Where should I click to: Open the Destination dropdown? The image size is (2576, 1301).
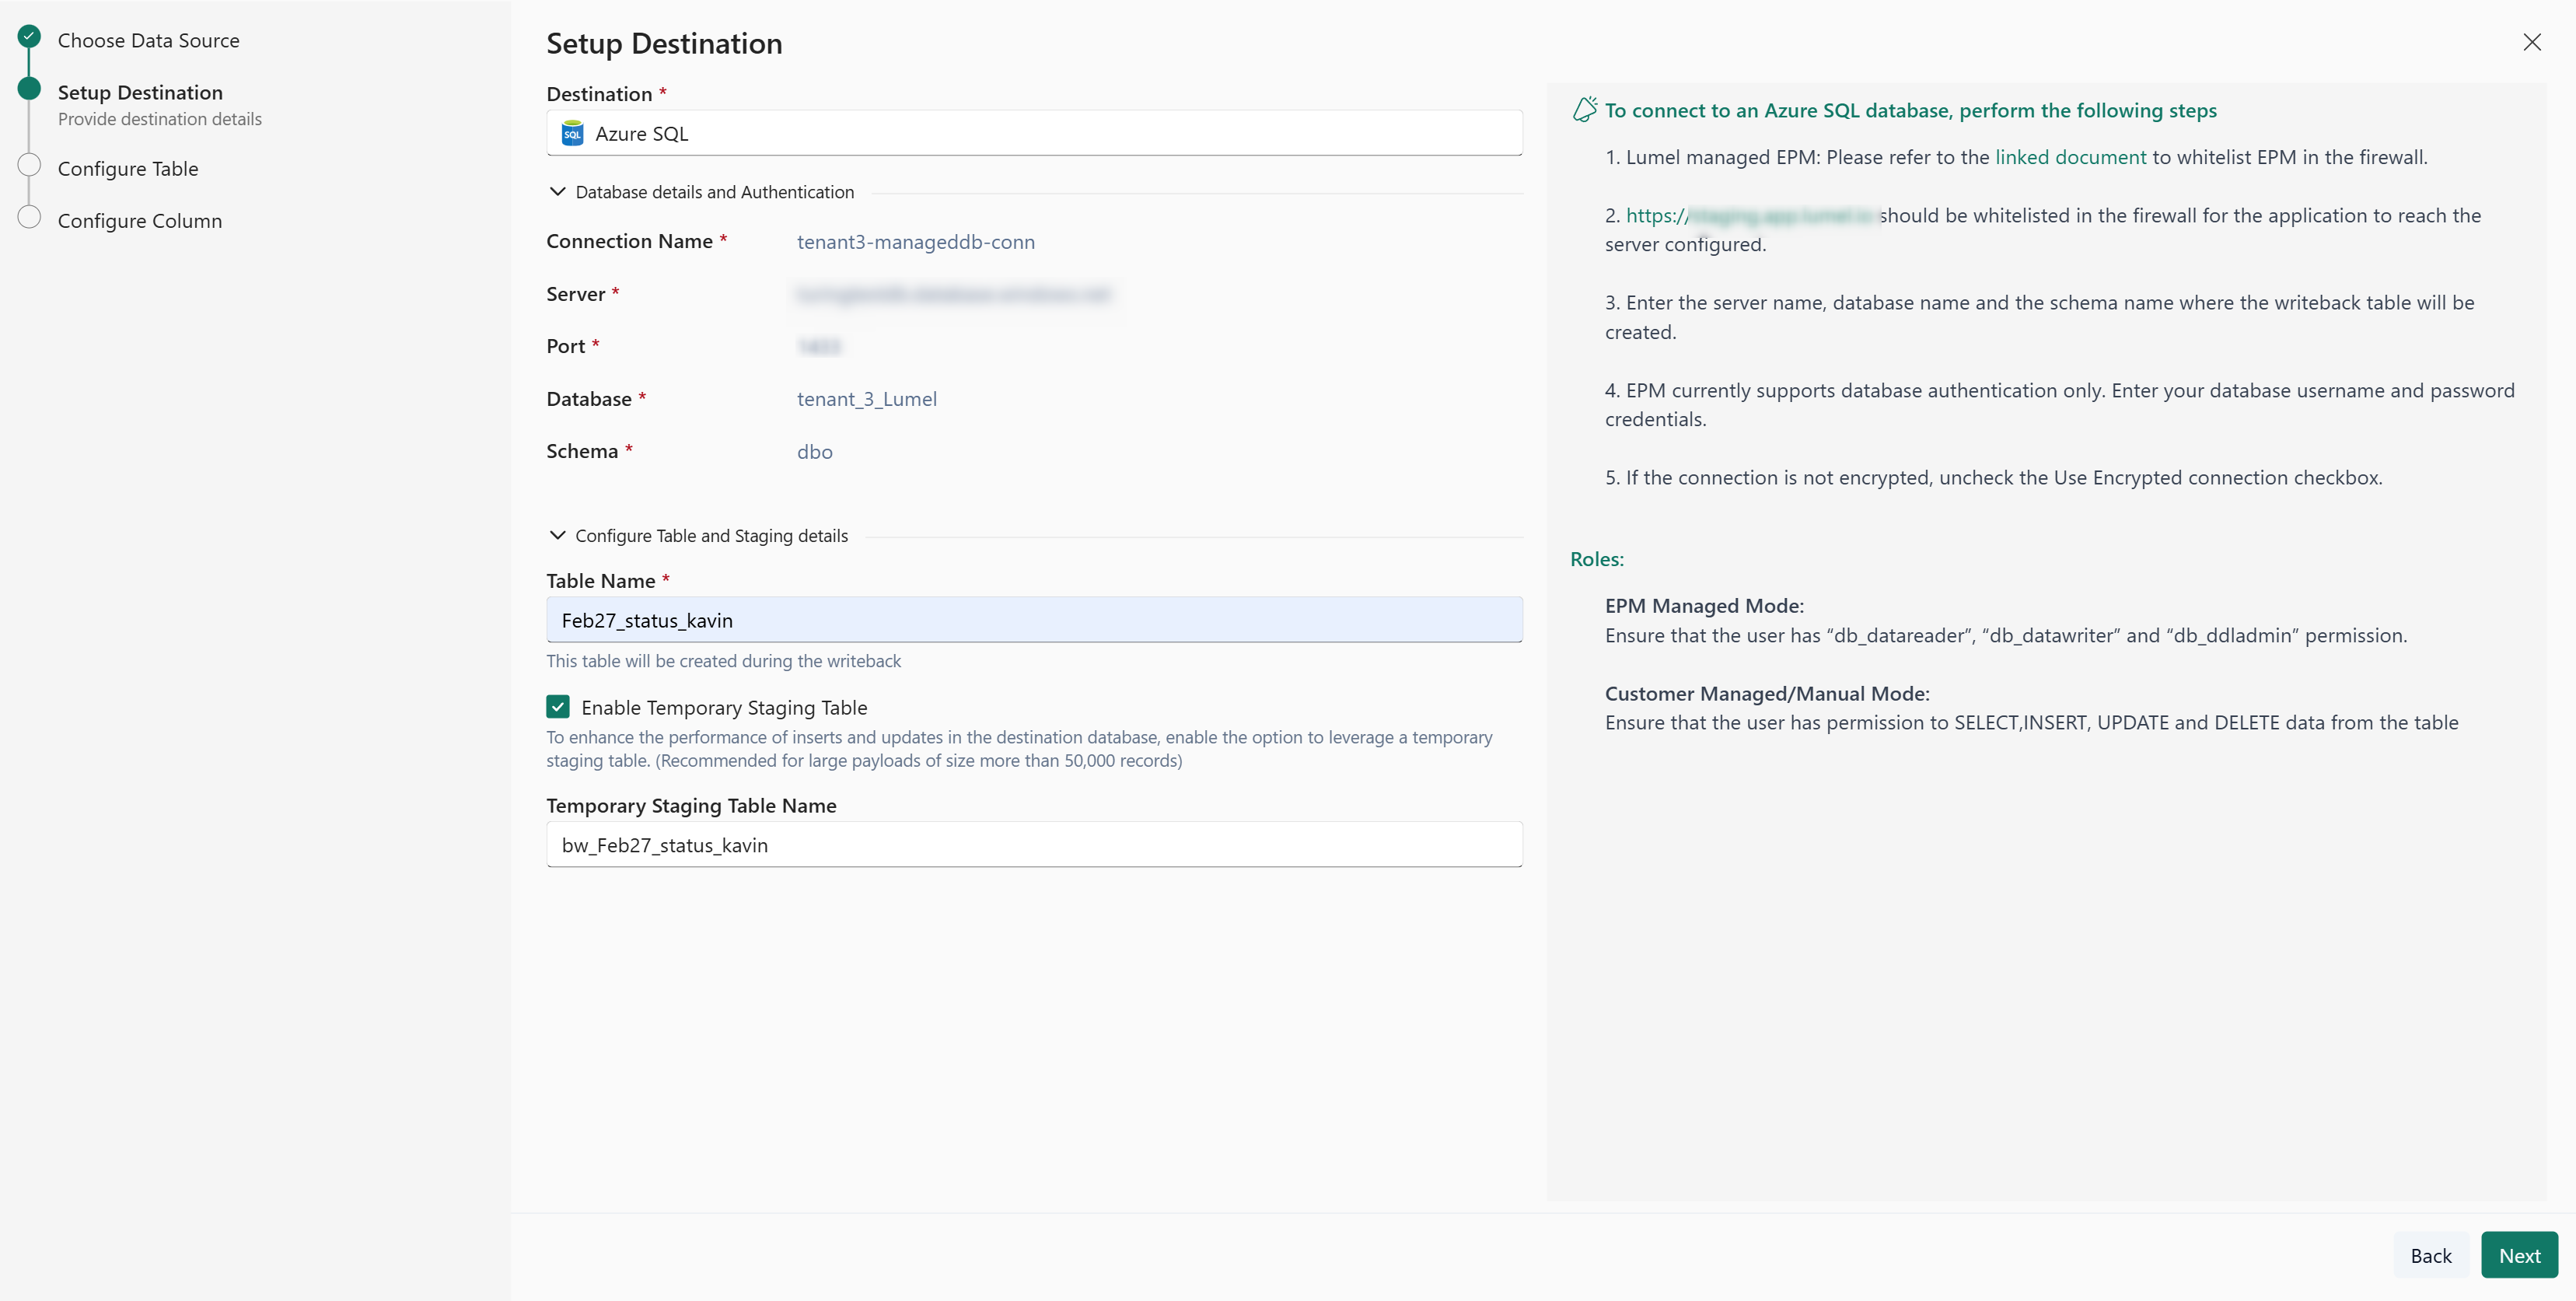click(1033, 133)
